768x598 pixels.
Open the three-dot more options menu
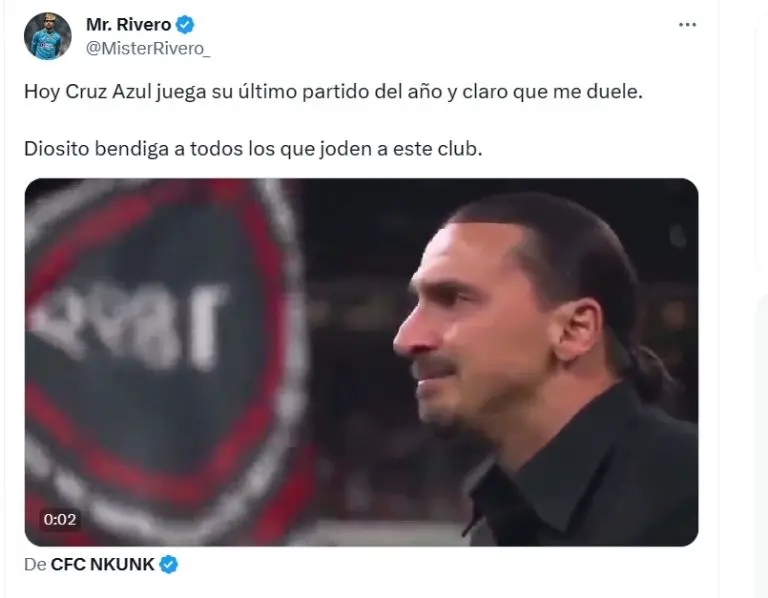pos(687,24)
